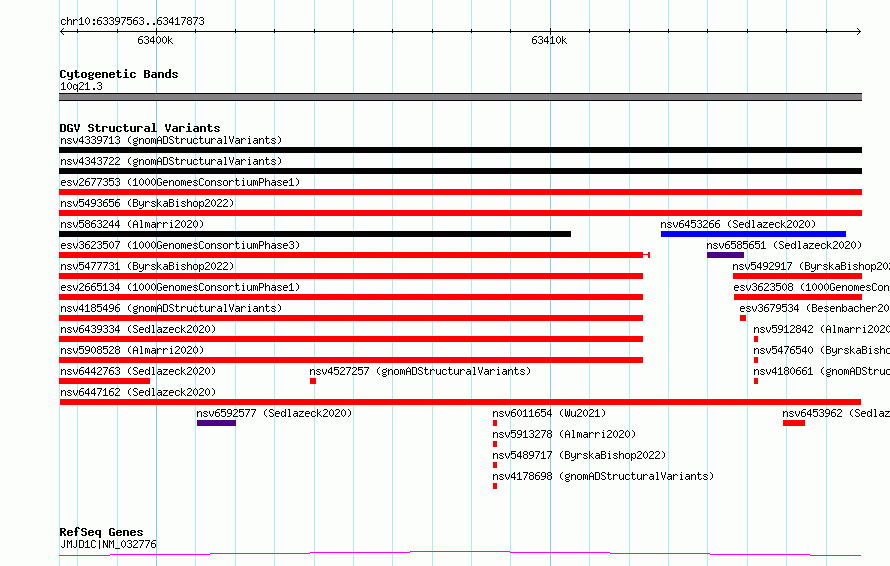The width and height of the screenshot is (890, 566).
Task: Click the nsv4339713 gnomAD variant label
Action: point(171,140)
